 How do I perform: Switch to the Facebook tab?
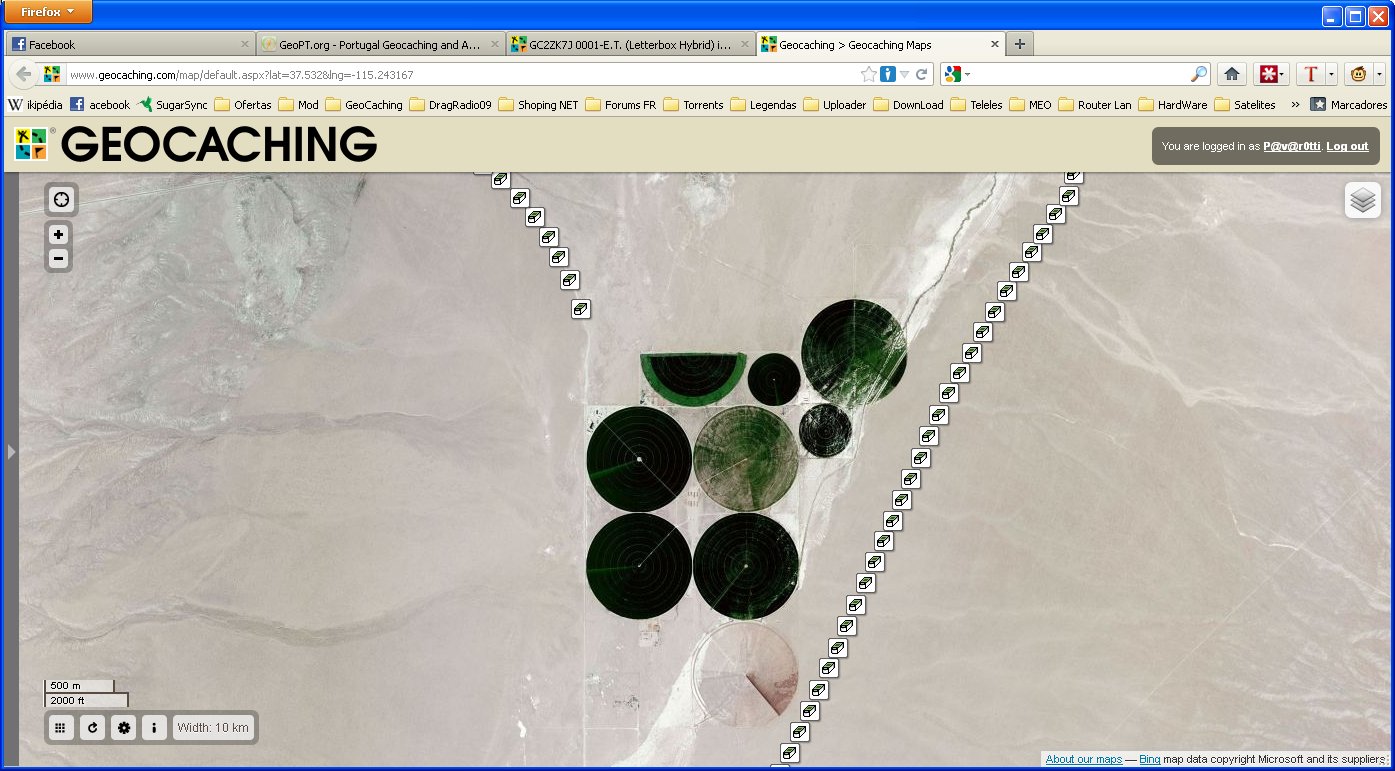click(x=130, y=44)
